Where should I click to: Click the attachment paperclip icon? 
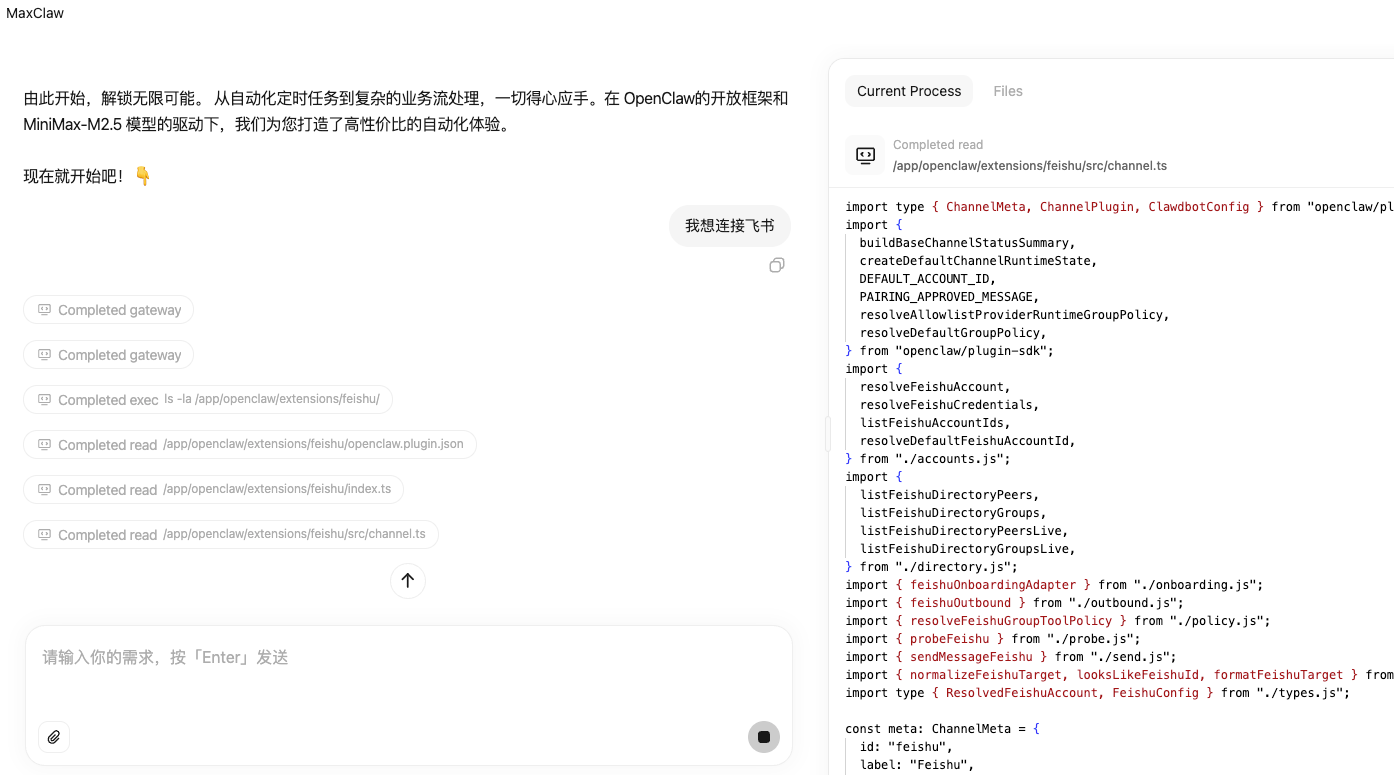coord(54,737)
